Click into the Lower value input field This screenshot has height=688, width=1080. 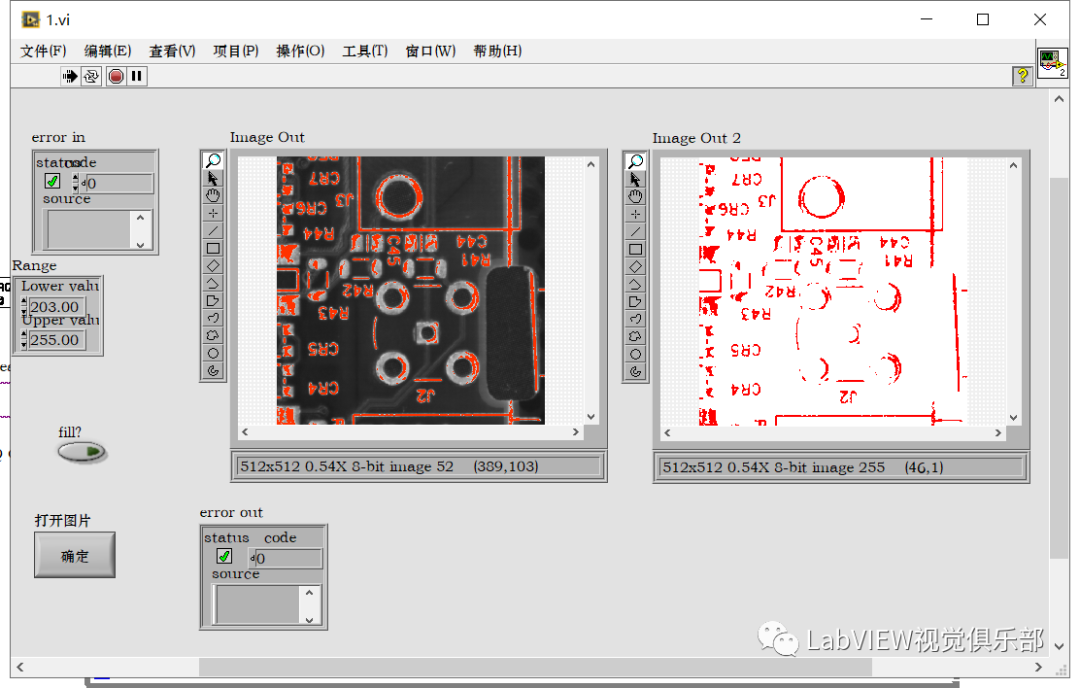57,306
